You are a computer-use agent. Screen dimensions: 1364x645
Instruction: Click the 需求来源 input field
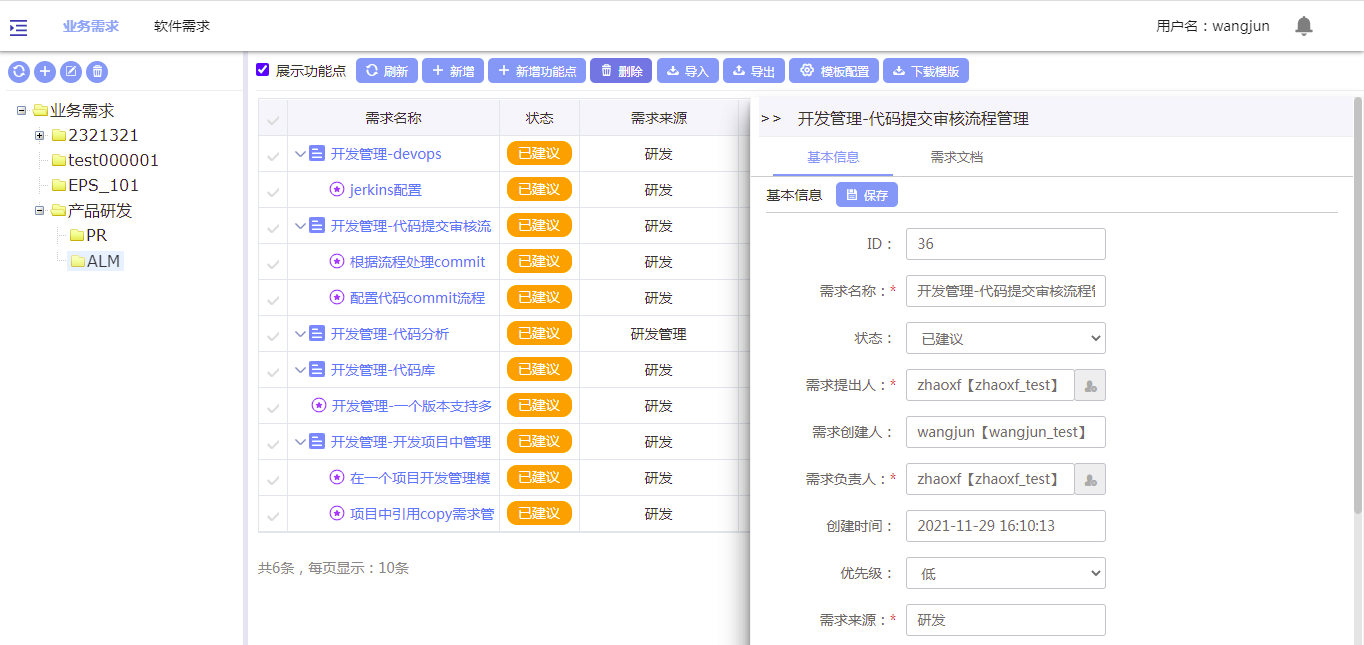(1005, 620)
